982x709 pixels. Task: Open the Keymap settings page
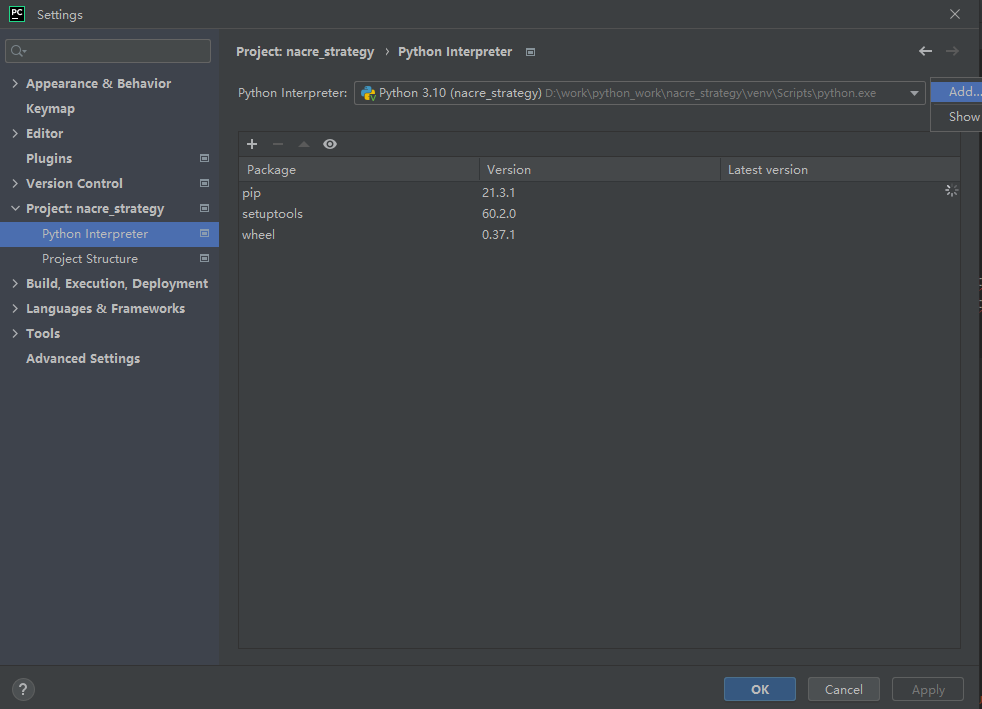[x=51, y=108]
